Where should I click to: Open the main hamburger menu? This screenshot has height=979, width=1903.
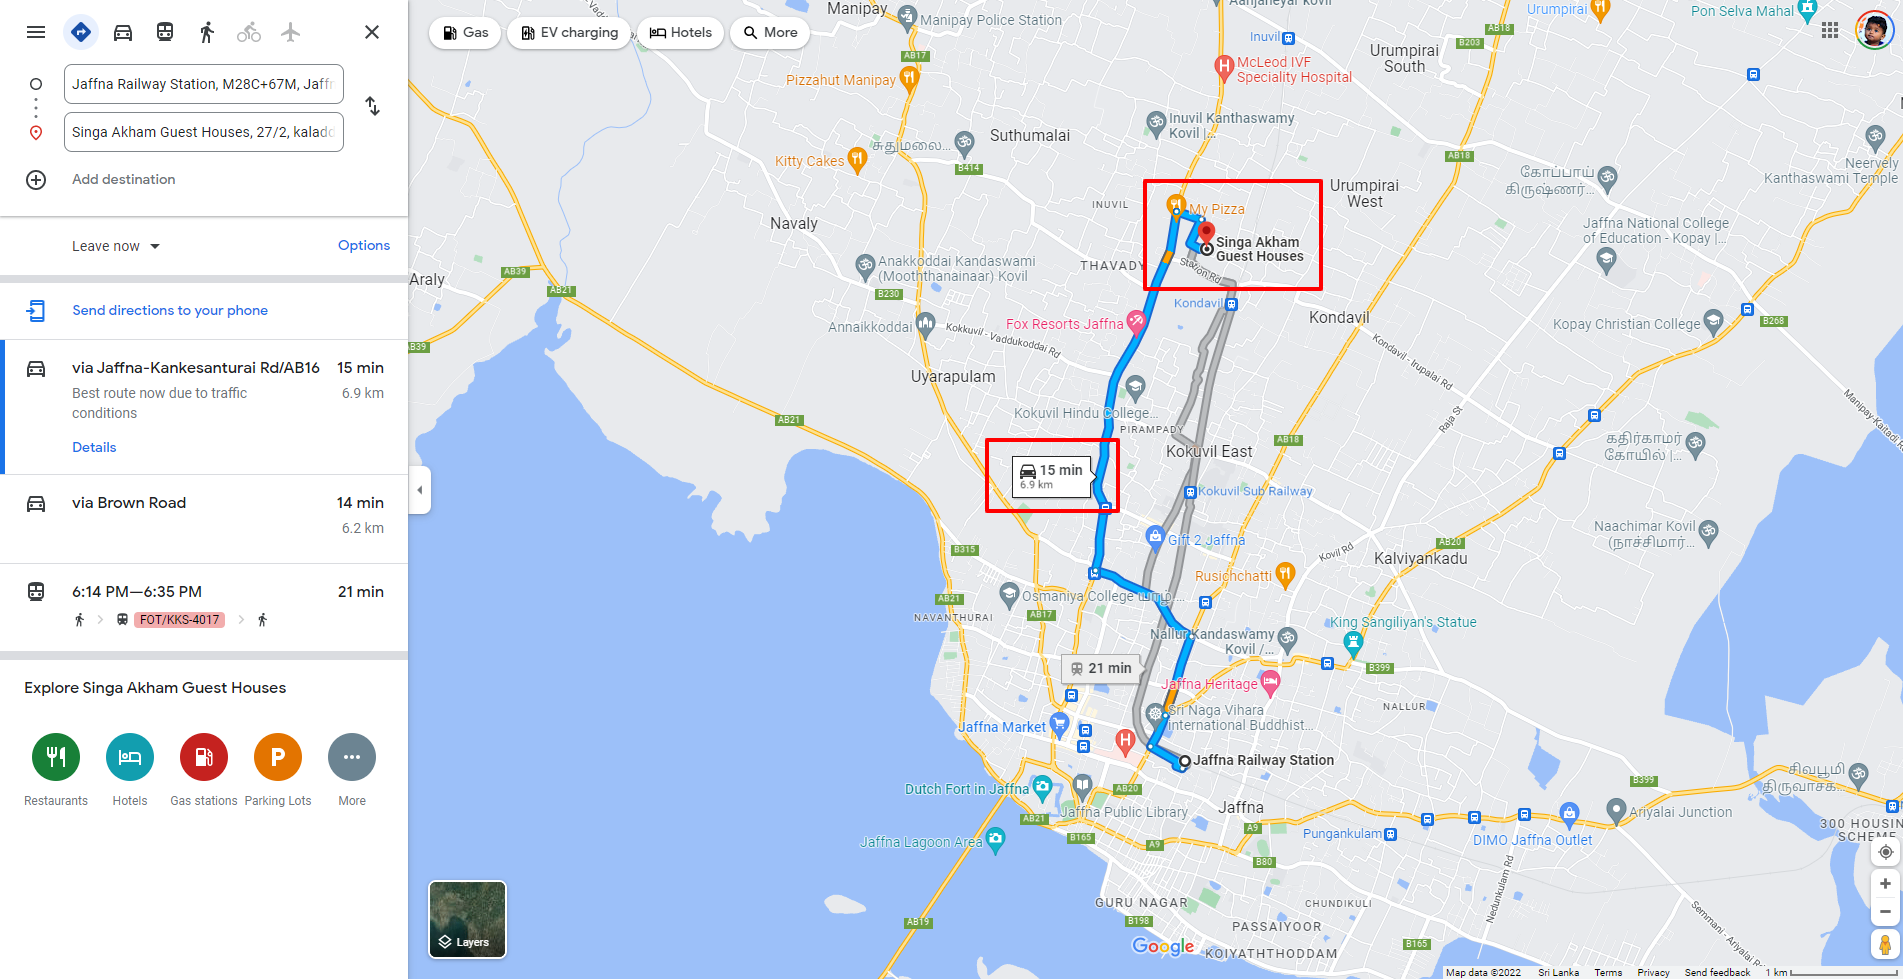point(36,32)
